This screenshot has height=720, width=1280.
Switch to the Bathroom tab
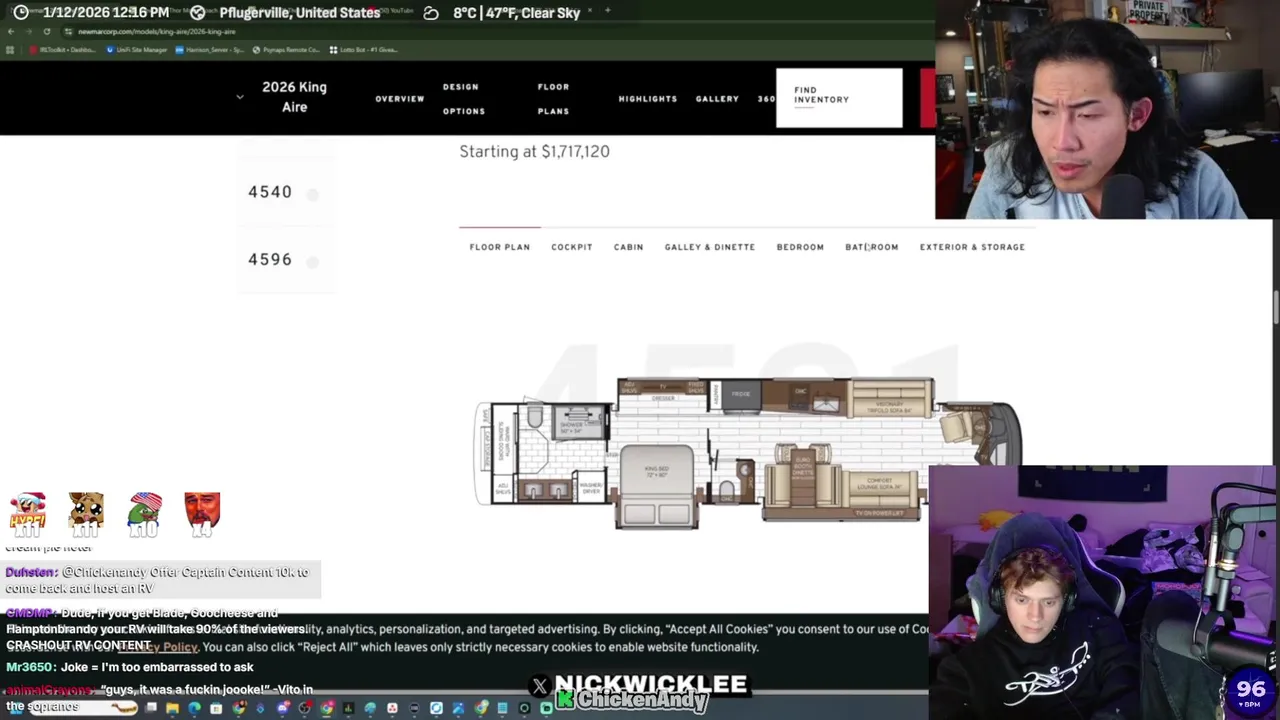tap(872, 247)
